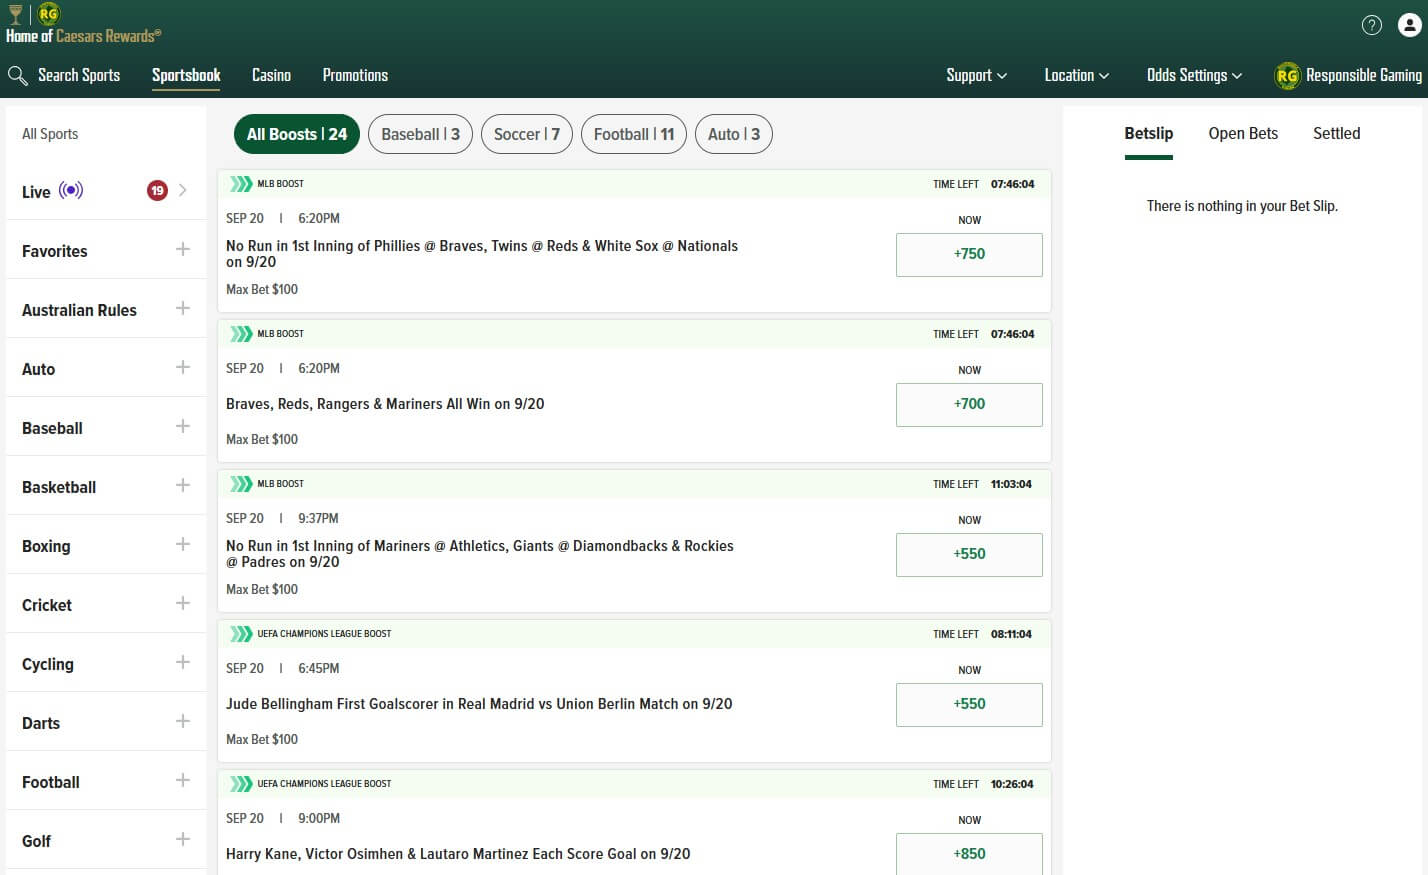Open the Promotions tab

(355, 75)
